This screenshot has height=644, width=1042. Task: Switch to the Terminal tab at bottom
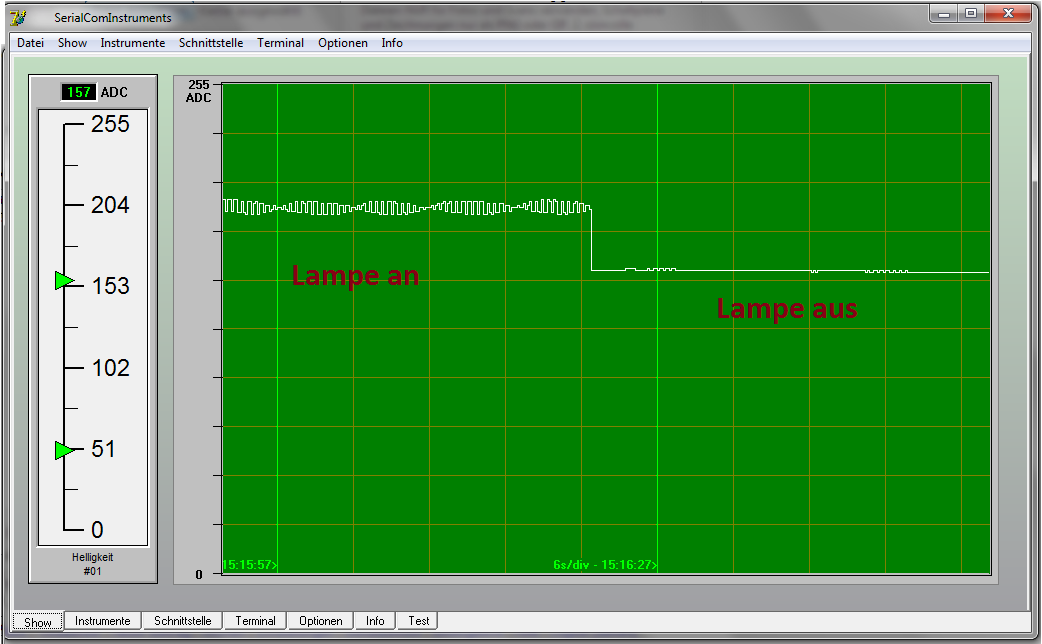tap(255, 621)
